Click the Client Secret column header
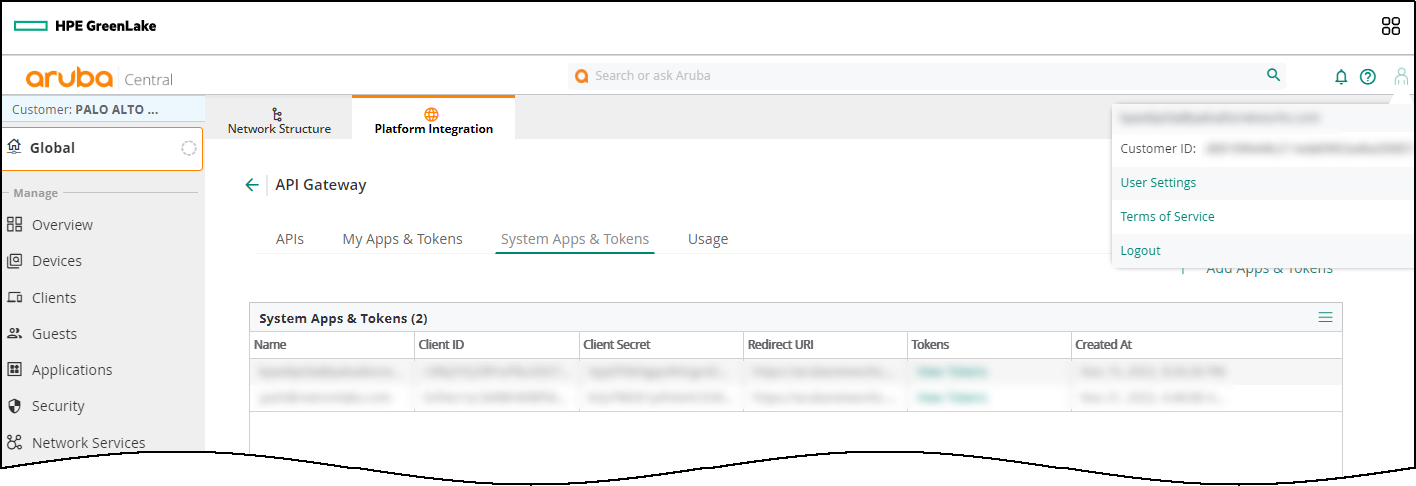Screen dimensions: 1416x486 (x=617, y=345)
